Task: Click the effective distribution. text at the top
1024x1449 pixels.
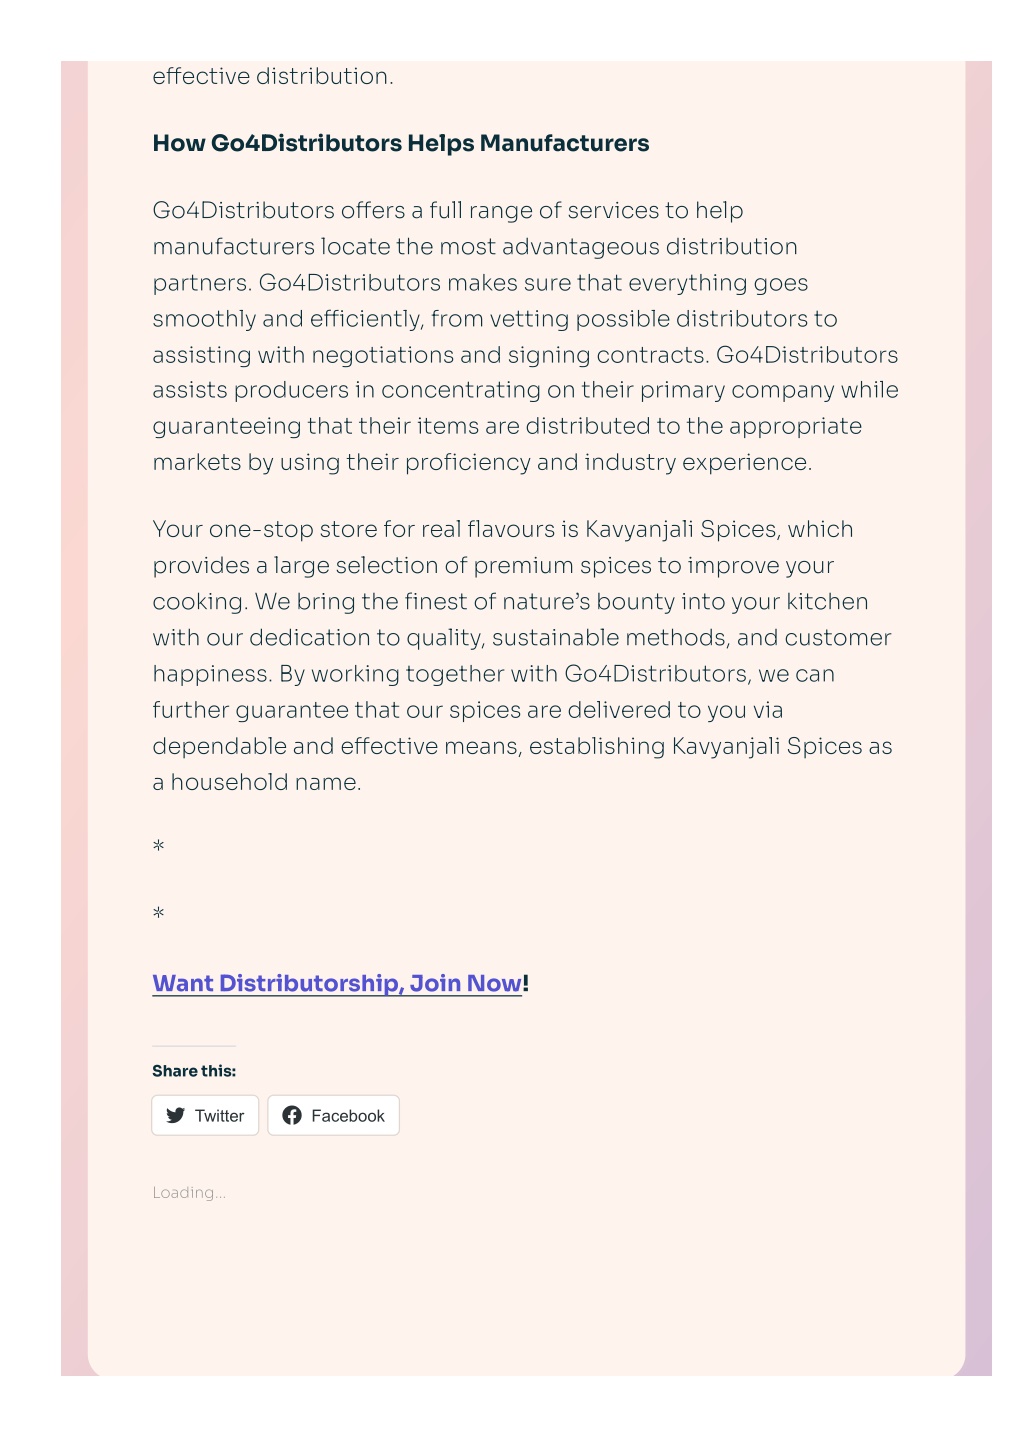Action: [x=273, y=76]
